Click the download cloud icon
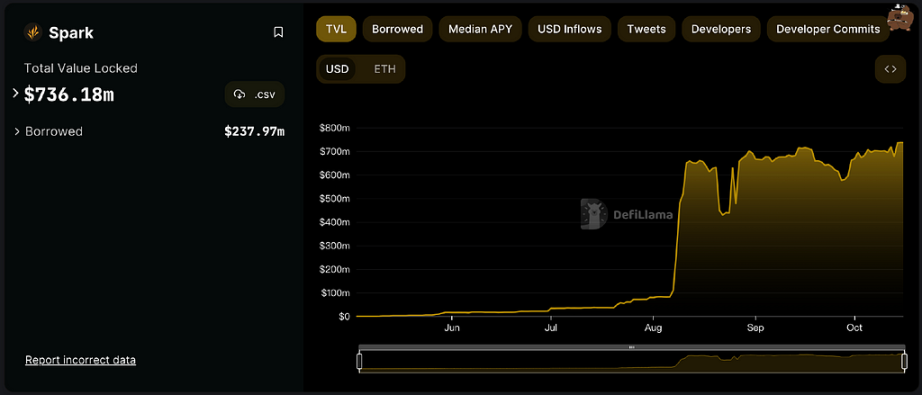922x395 pixels. coord(239,95)
